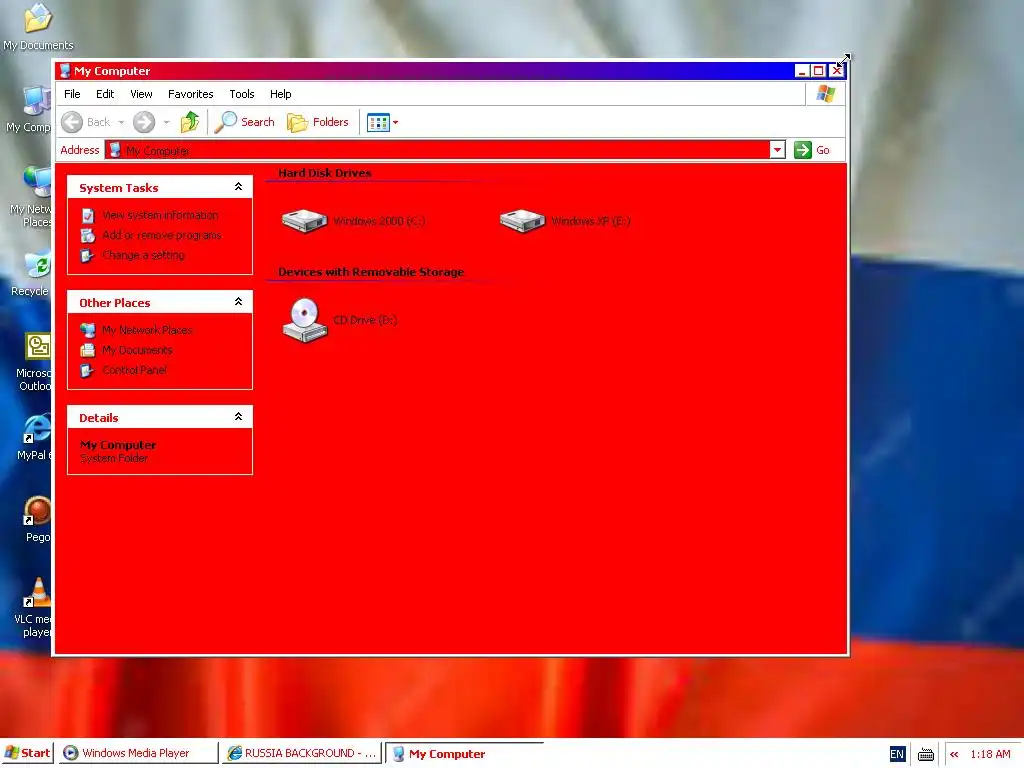Click the View system information icon
Viewport: 1024px width, 768px height.
[x=88, y=216]
